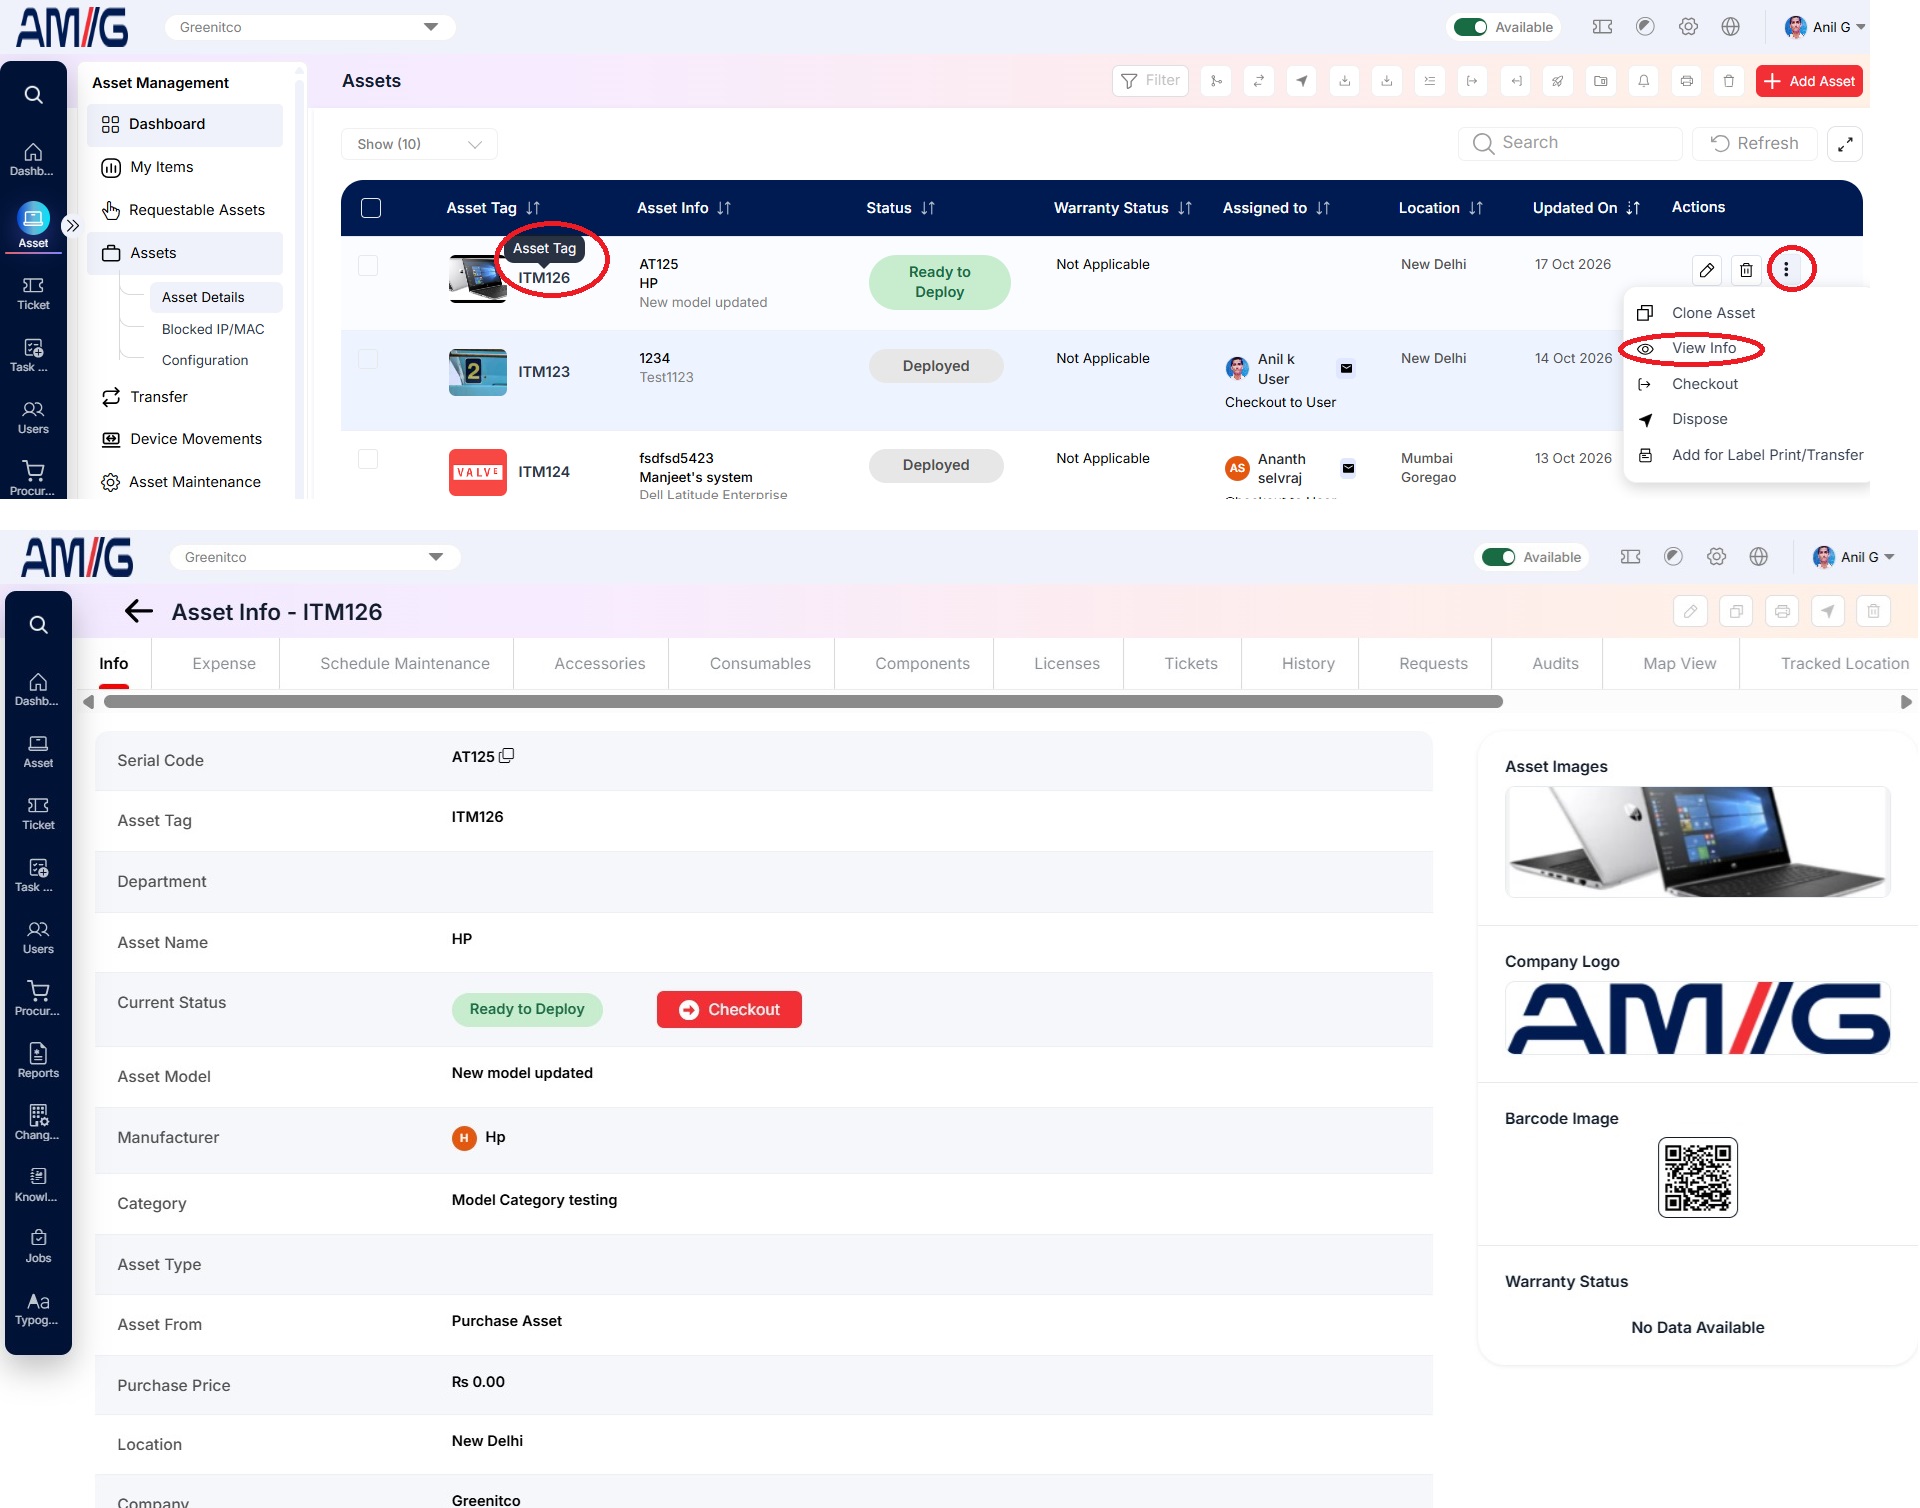The height and width of the screenshot is (1508, 1920).
Task: Open the Anil G user menu in upper header
Action: 1825,27
